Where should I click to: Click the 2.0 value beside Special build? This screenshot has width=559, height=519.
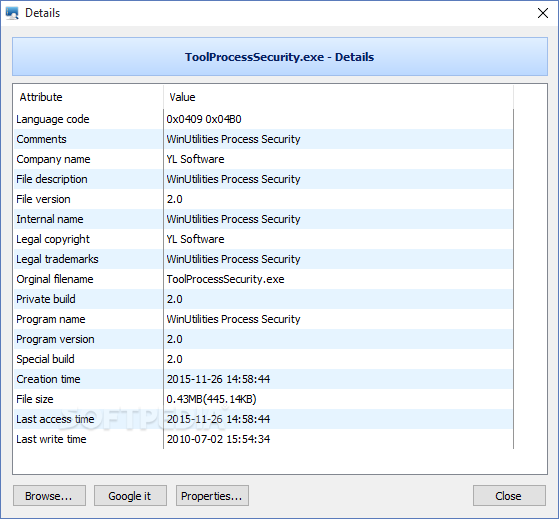[174, 359]
